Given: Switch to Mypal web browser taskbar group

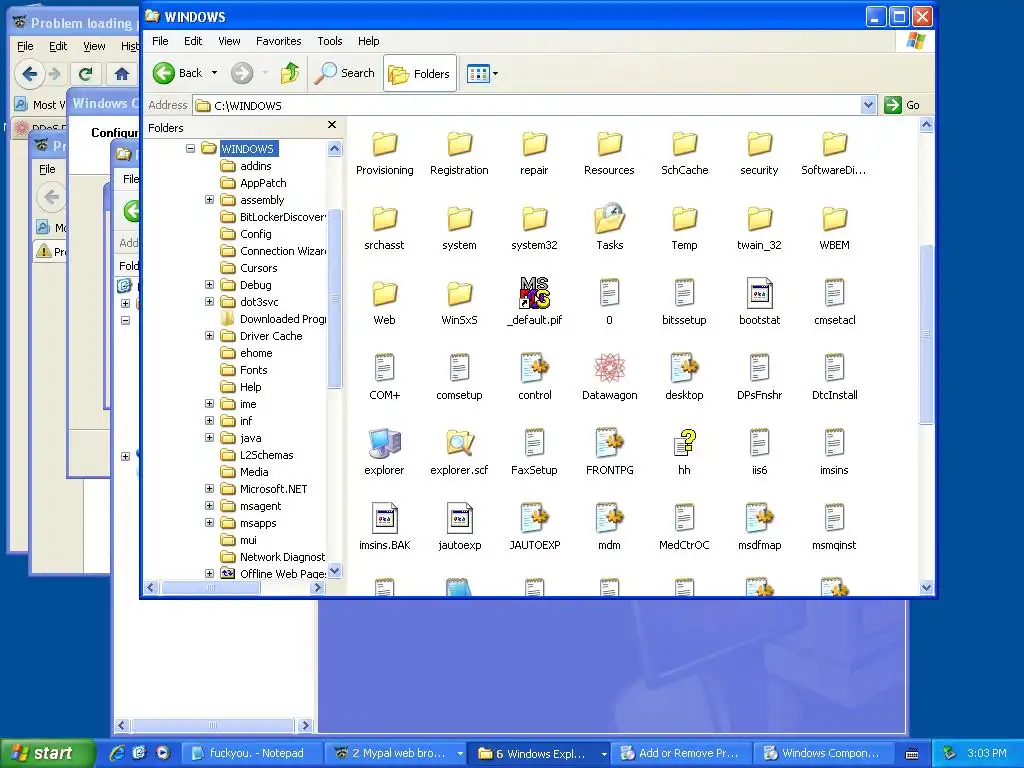Looking at the screenshot, I should pos(396,753).
